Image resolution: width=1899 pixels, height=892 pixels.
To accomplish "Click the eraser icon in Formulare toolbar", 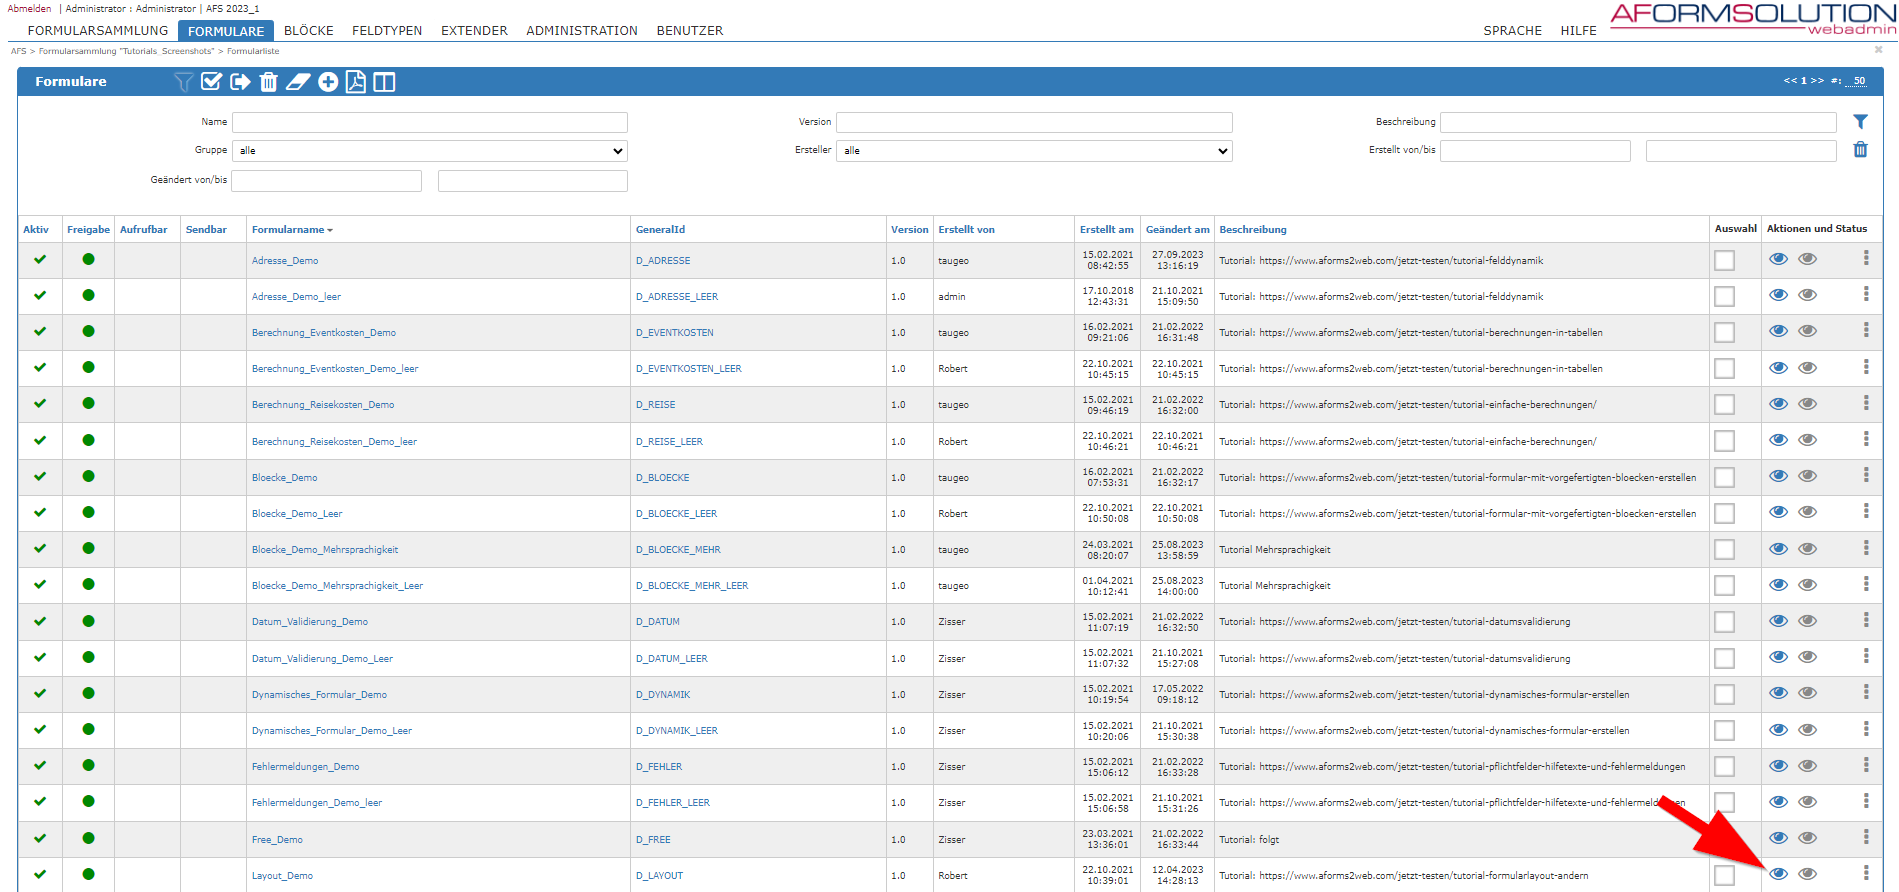I will pos(298,82).
